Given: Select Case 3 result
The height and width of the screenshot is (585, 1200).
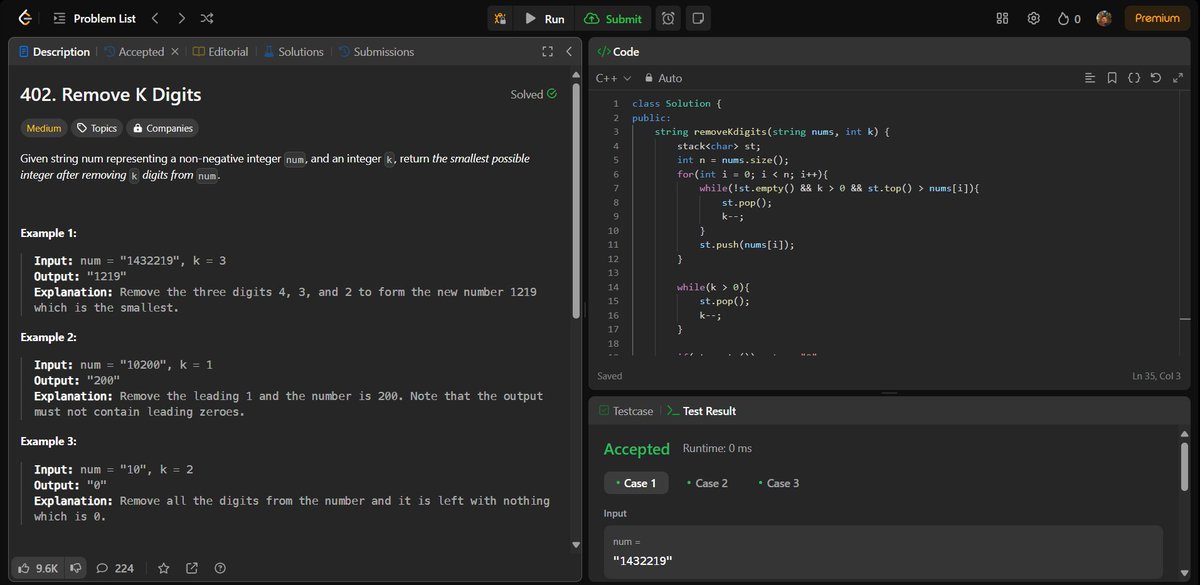Looking at the screenshot, I should (x=778, y=483).
